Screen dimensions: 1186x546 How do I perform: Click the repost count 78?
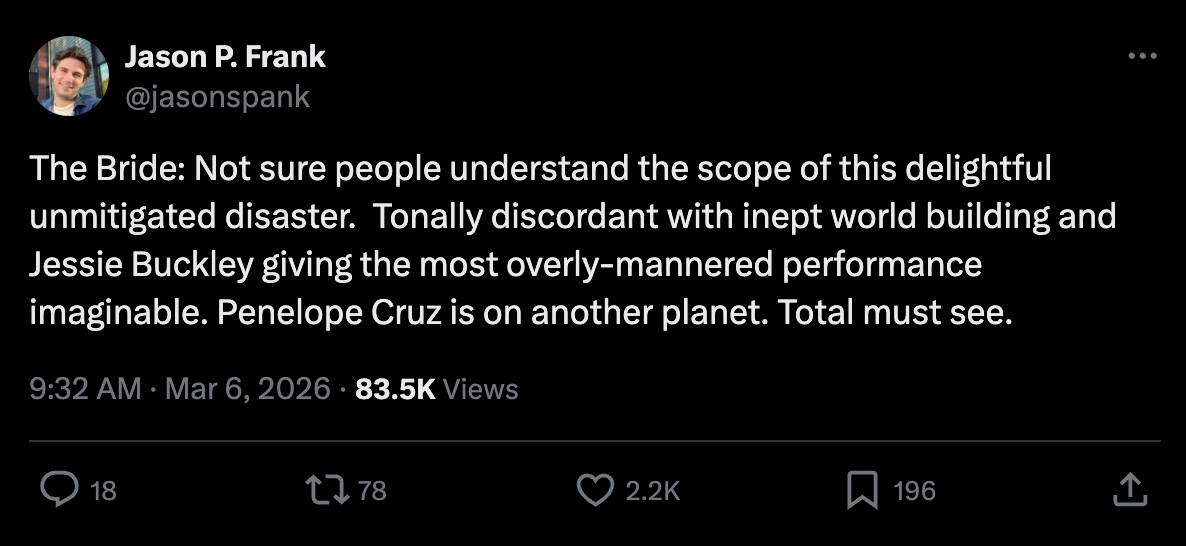click(372, 490)
